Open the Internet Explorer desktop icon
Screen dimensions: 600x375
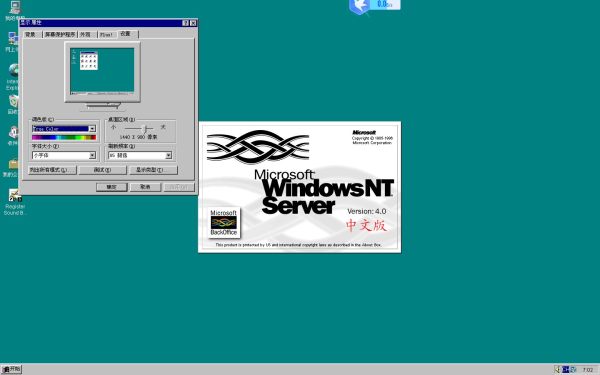point(14,70)
